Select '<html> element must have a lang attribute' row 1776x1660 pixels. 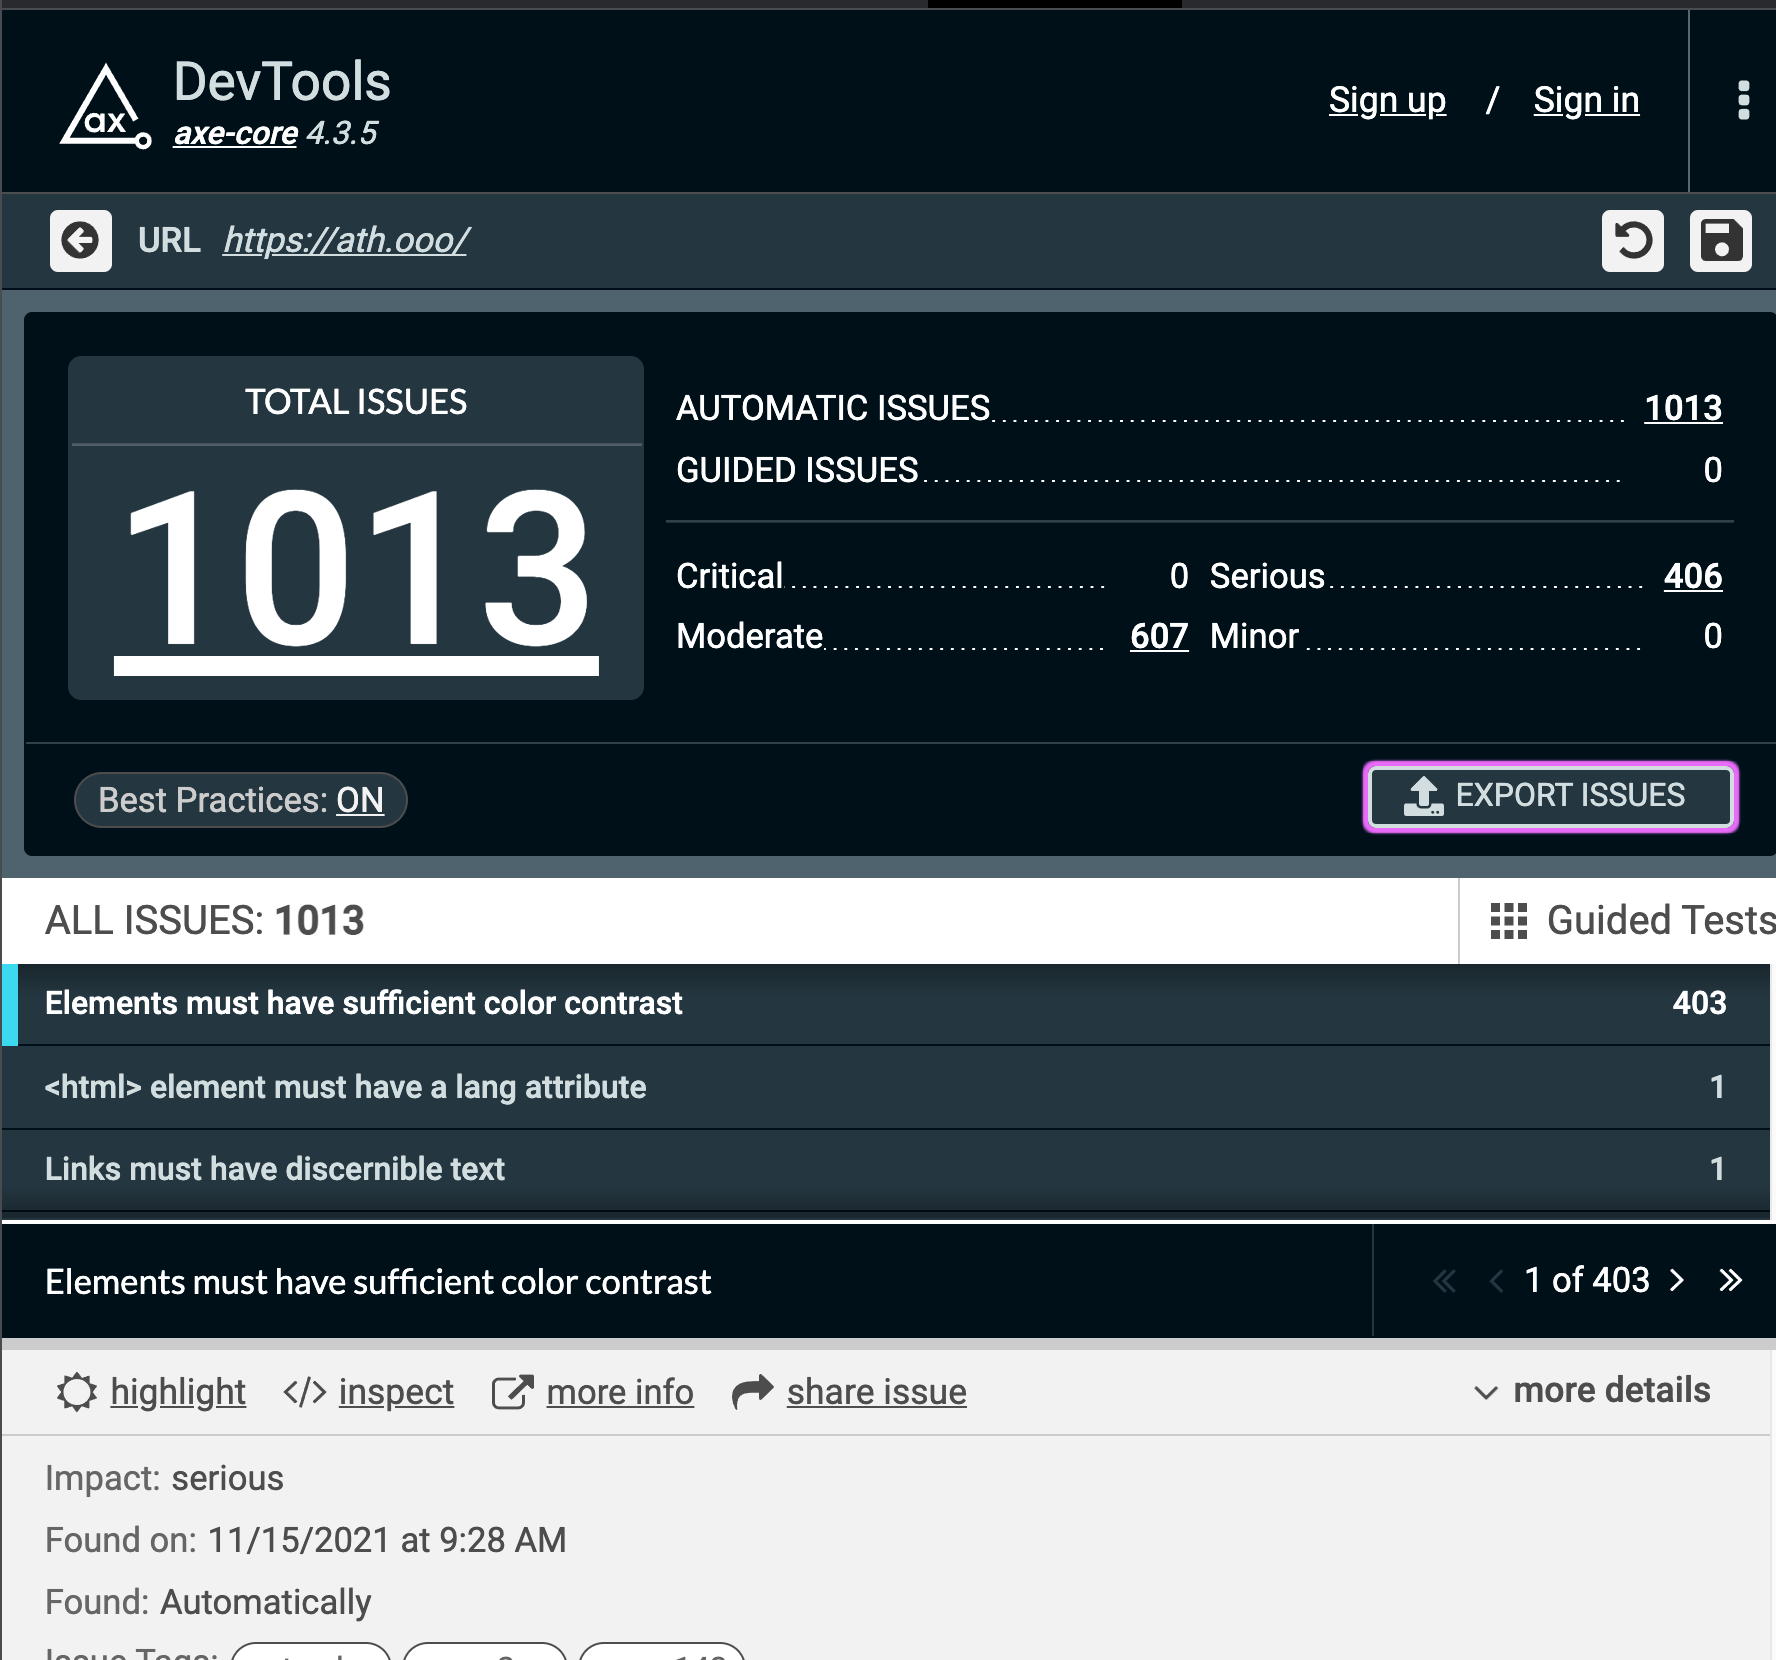[x=886, y=1087]
